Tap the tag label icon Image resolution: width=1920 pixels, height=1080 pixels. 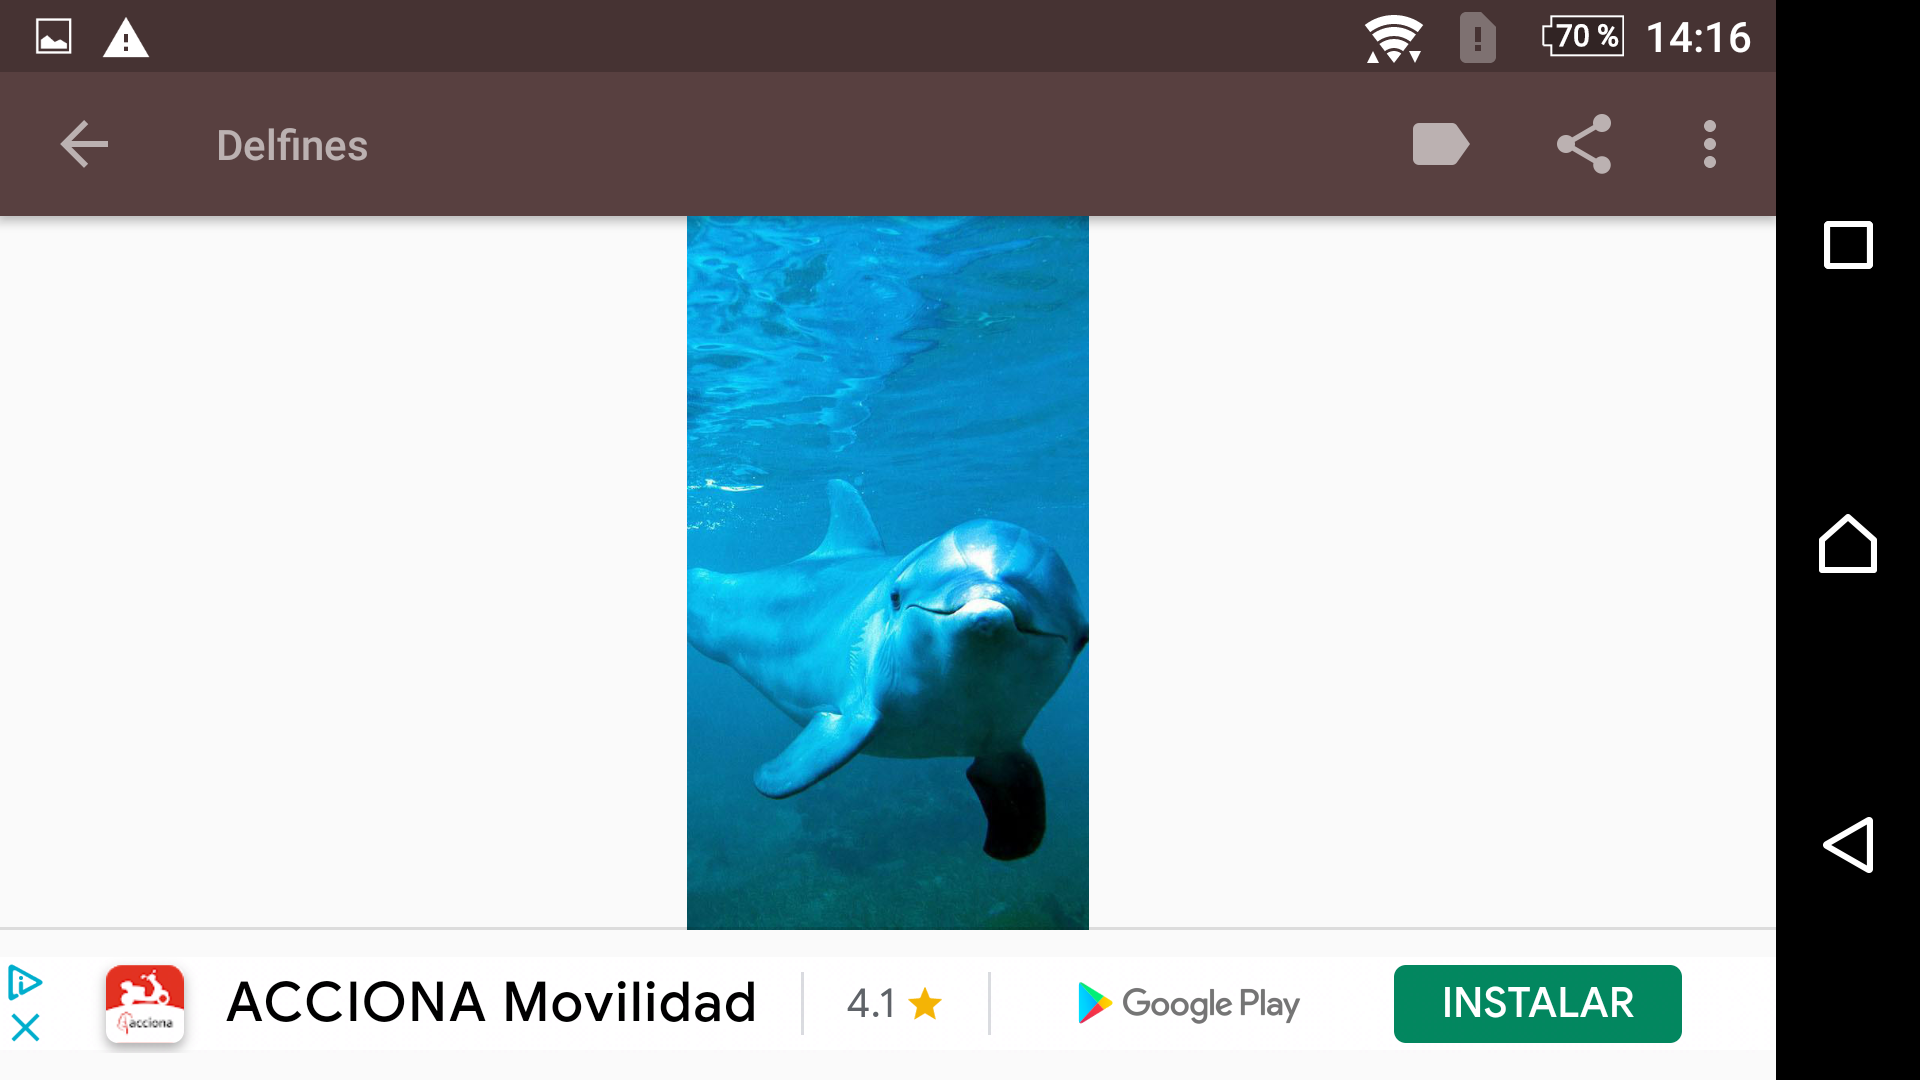1440,144
